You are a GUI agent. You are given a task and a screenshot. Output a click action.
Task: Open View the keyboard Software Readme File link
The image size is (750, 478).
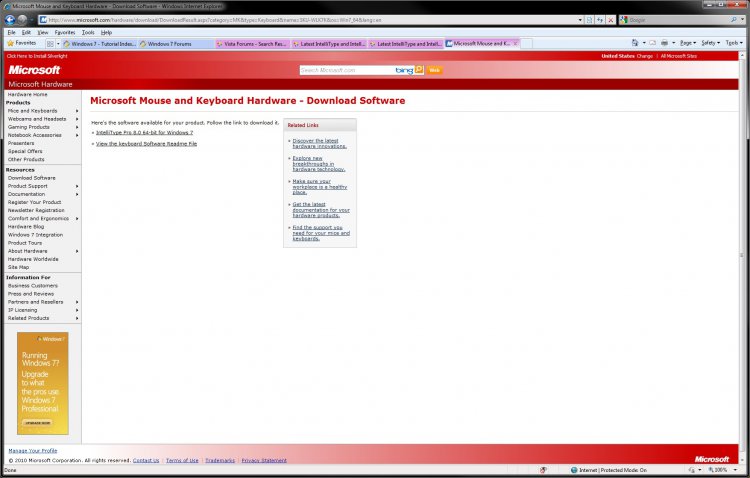(x=146, y=144)
